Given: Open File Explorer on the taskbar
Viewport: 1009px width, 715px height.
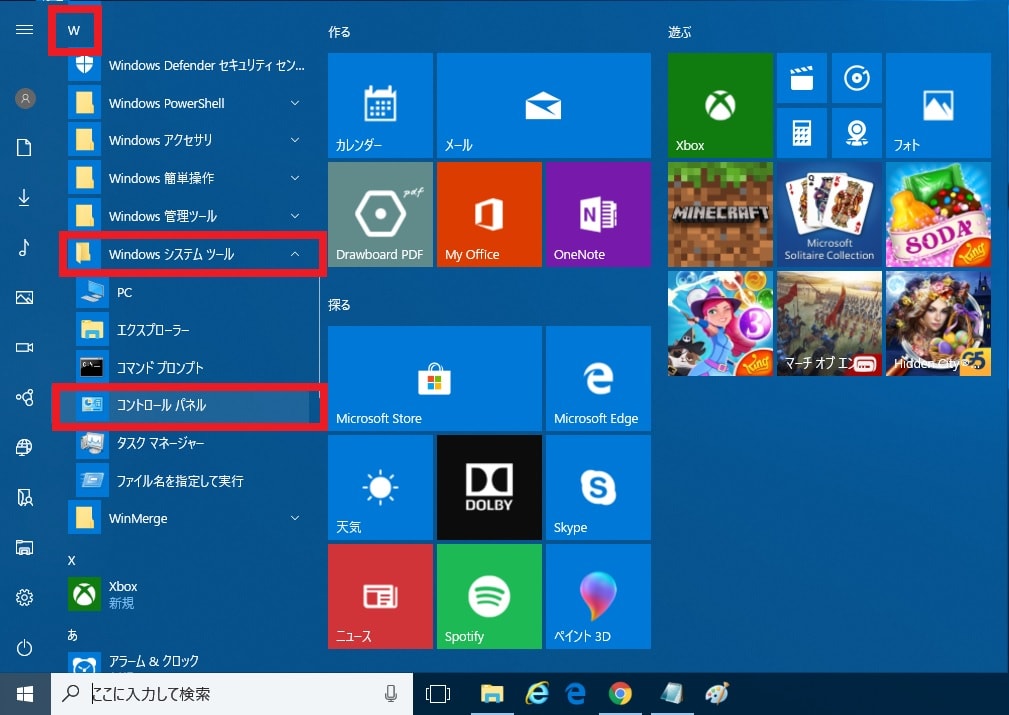Looking at the screenshot, I should pos(492,694).
